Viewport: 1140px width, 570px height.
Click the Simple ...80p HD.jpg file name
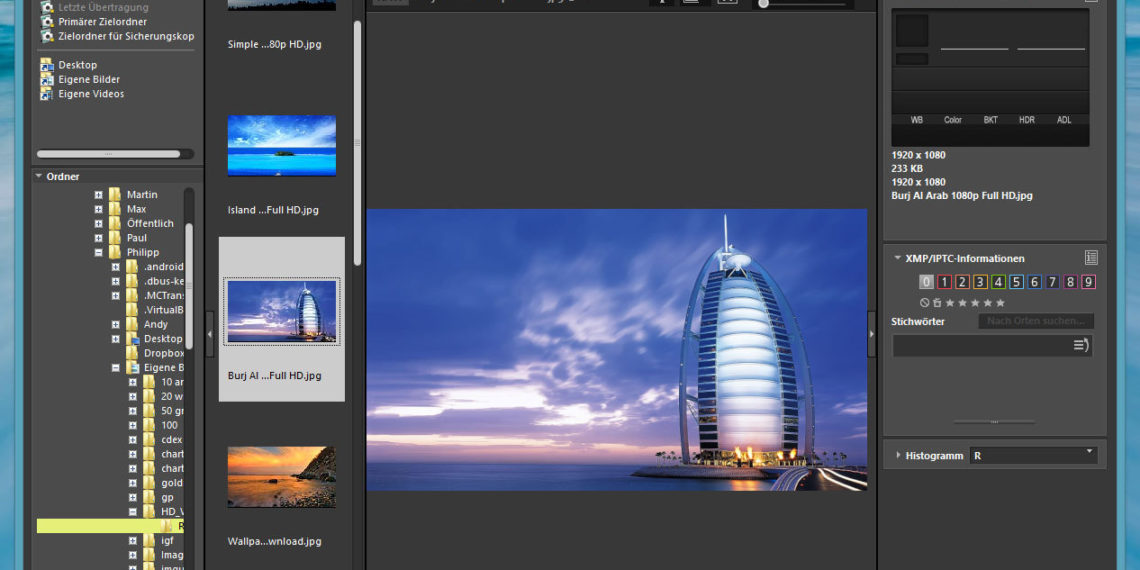click(274, 44)
